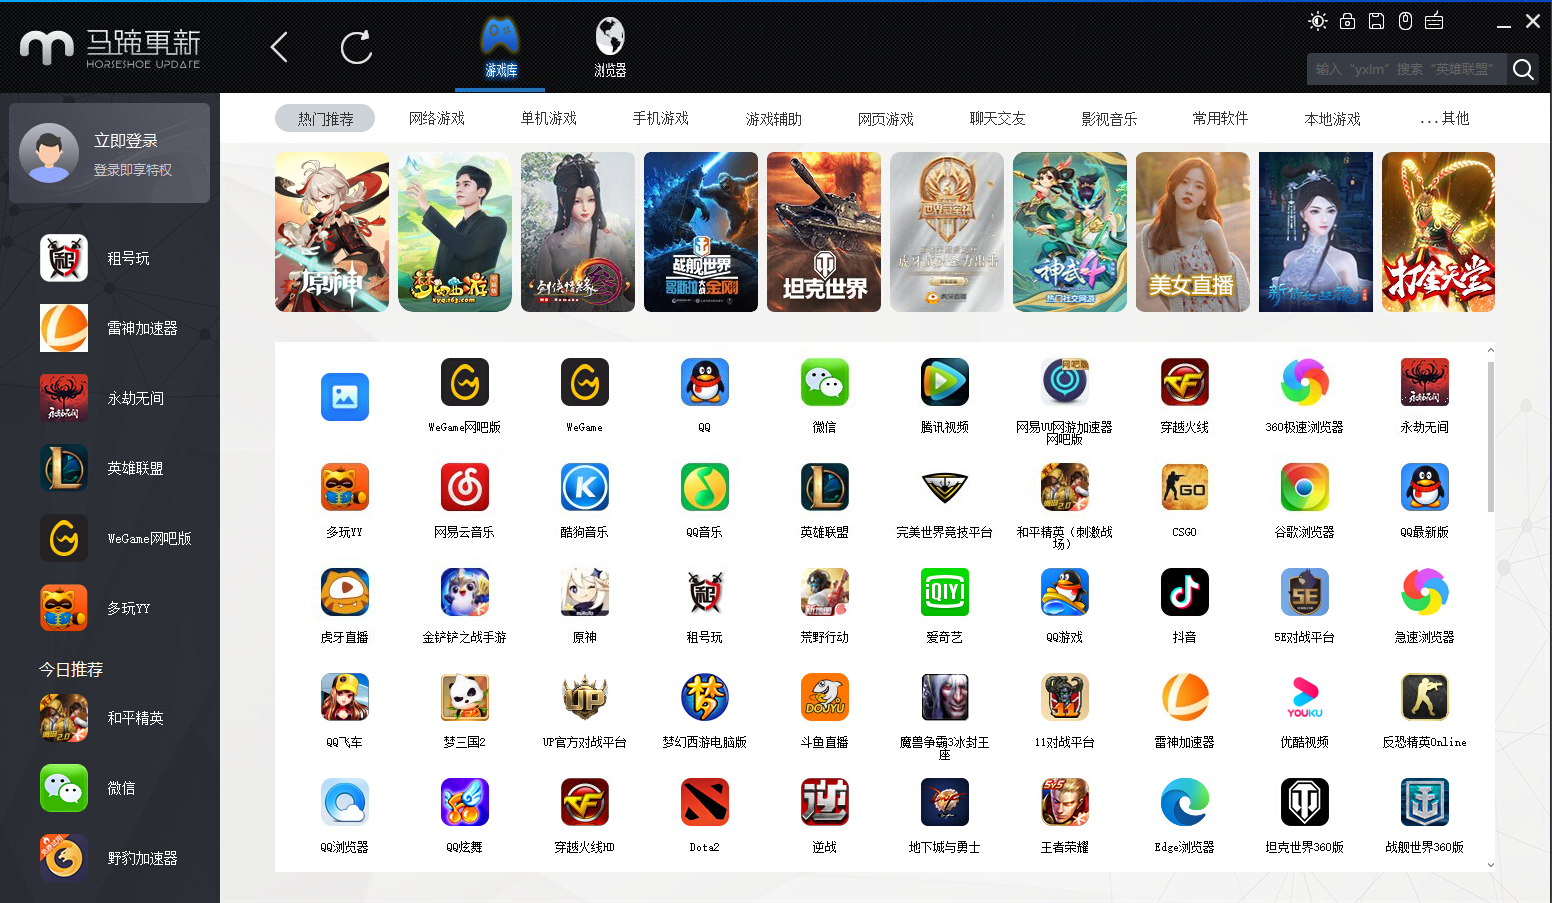Open the picture icon at grid start
The height and width of the screenshot is (903, 1552).
tap(345, 397)
